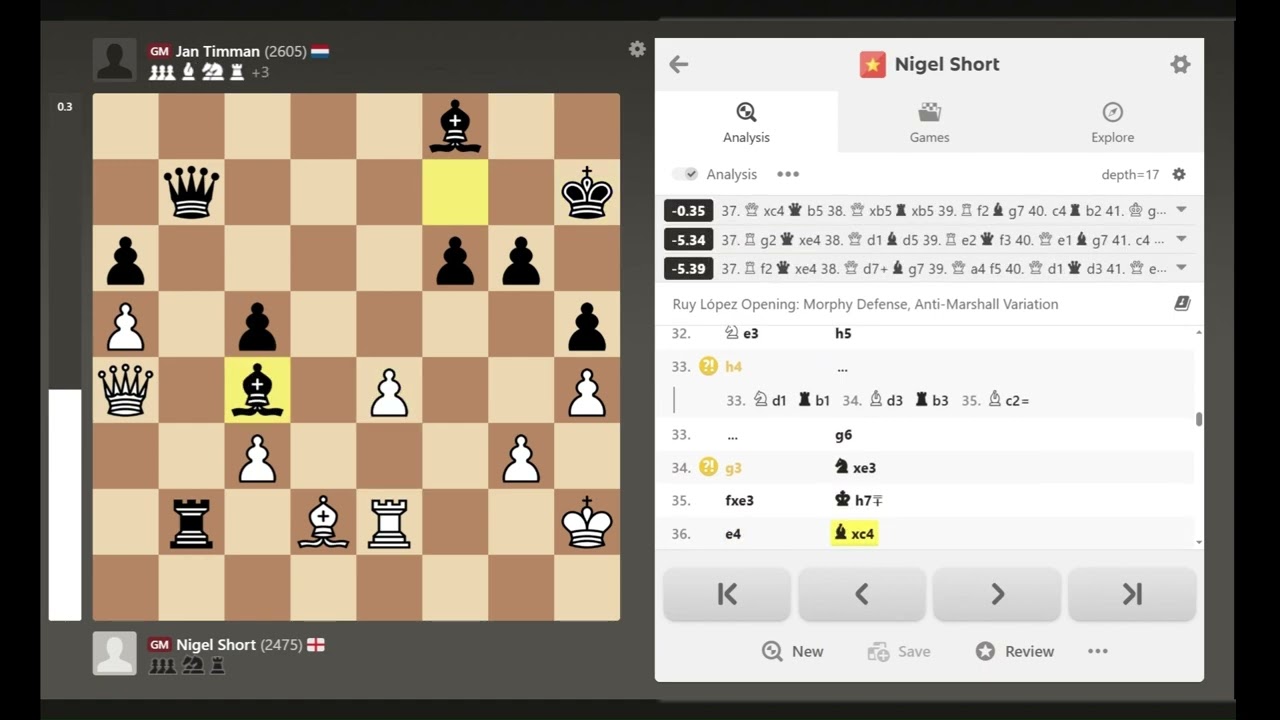
Task: Open board settings gear above the chessboard
Action: pyautogui.click(x=637, y=49)
